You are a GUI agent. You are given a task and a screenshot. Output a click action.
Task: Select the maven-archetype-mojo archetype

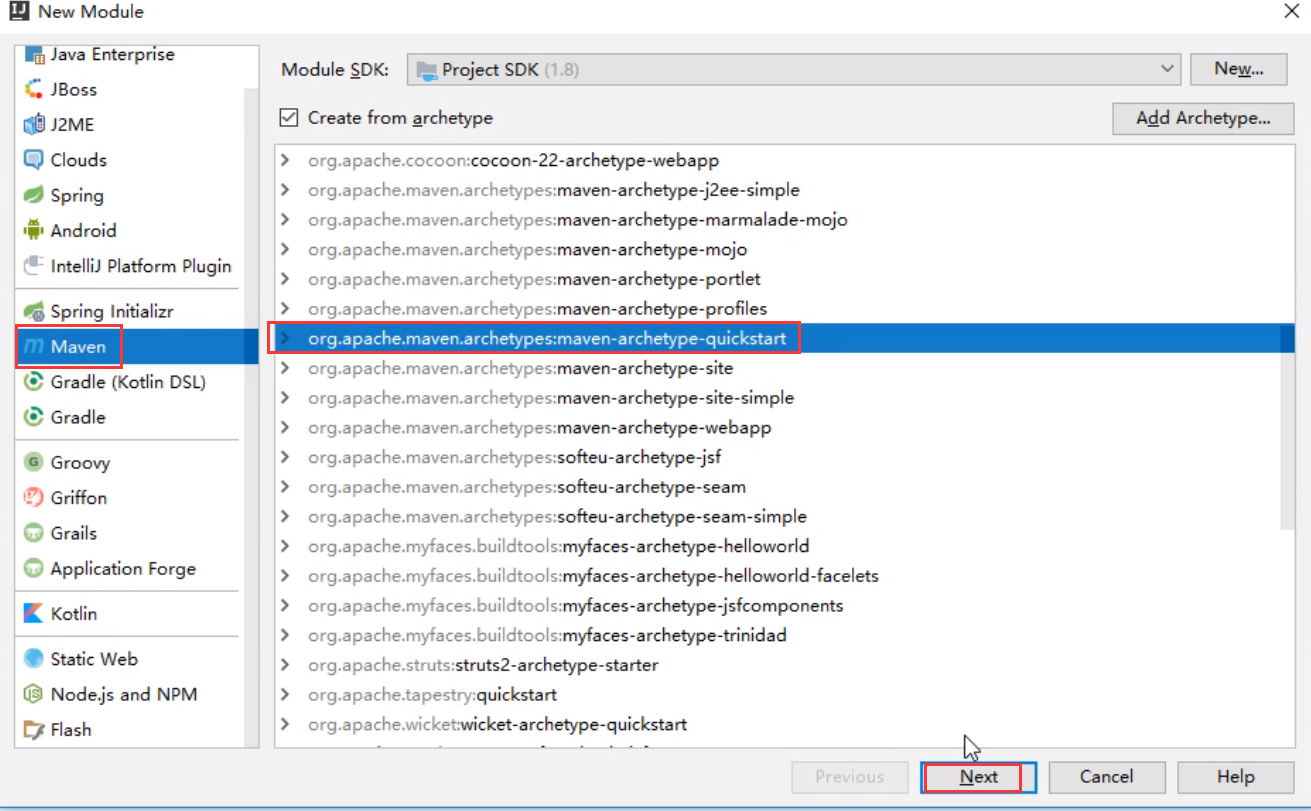point(527,249)
